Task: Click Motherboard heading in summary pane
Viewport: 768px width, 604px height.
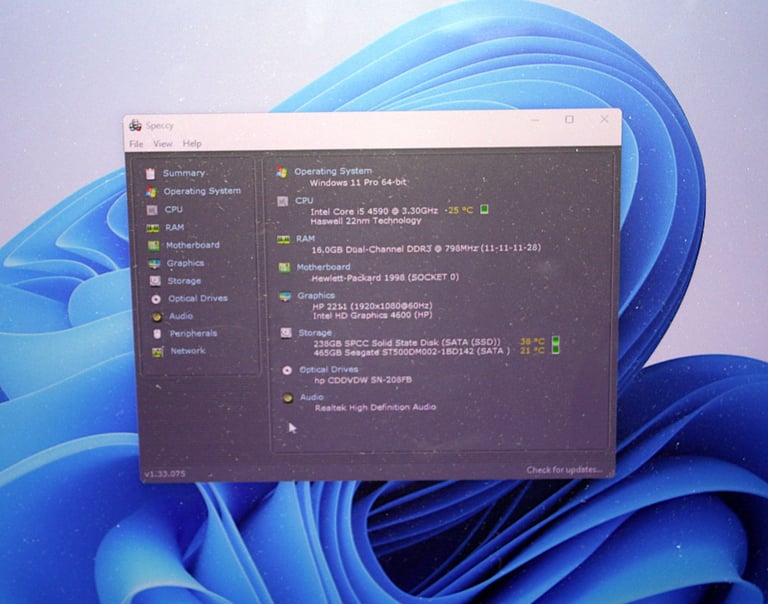Action: [324, 267]
